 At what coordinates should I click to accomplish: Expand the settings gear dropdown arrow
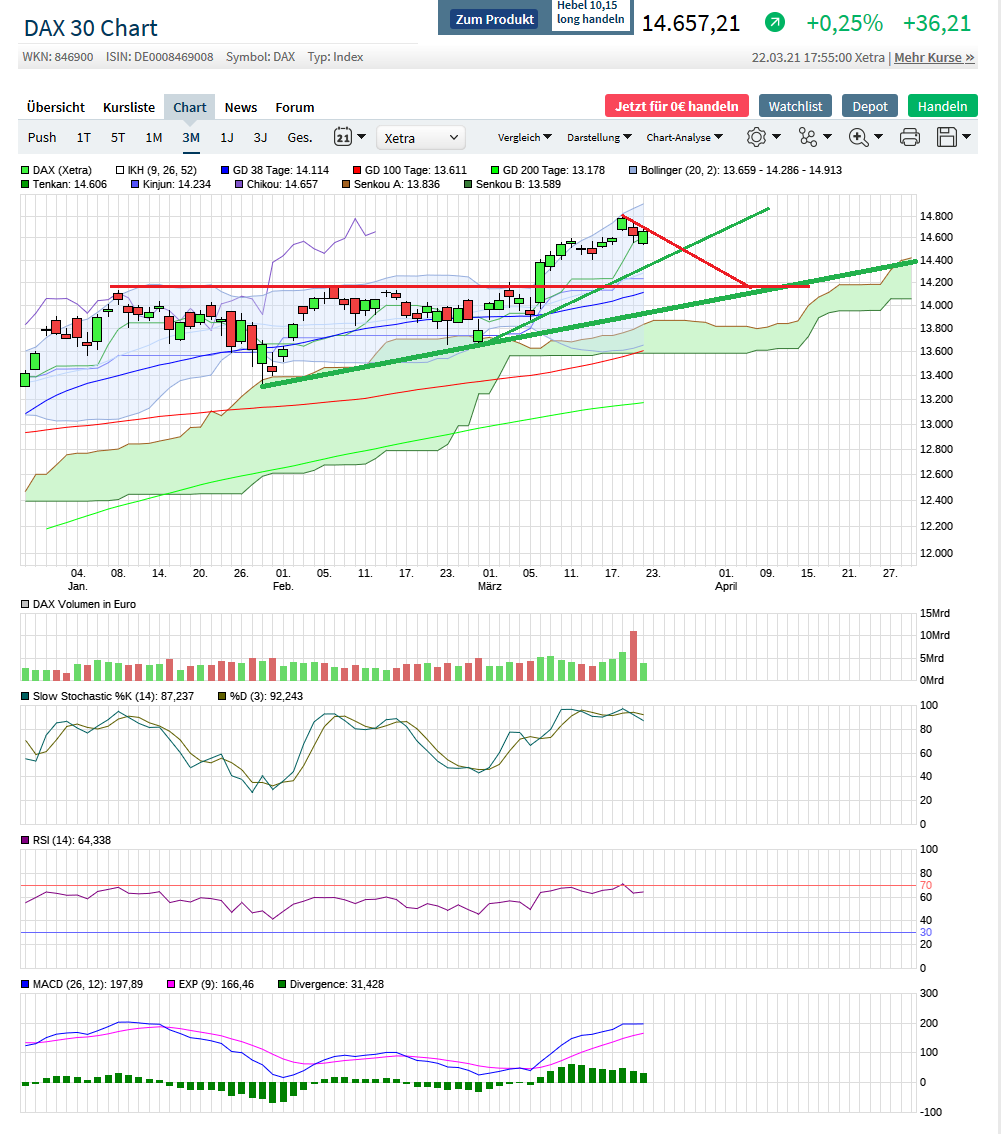pos(776,136)
